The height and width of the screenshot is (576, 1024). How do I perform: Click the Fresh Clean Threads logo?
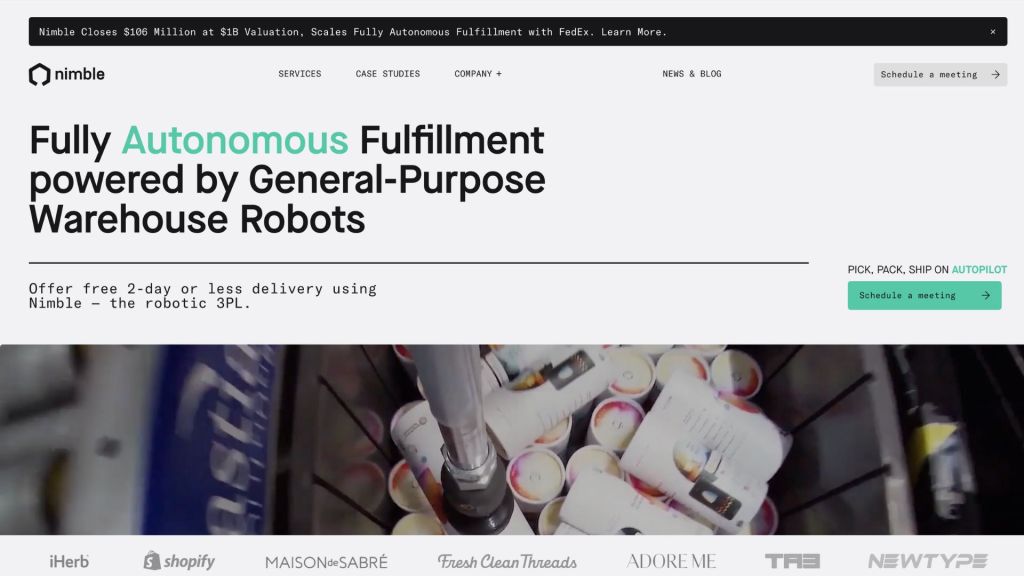click(x=507, y=562)
